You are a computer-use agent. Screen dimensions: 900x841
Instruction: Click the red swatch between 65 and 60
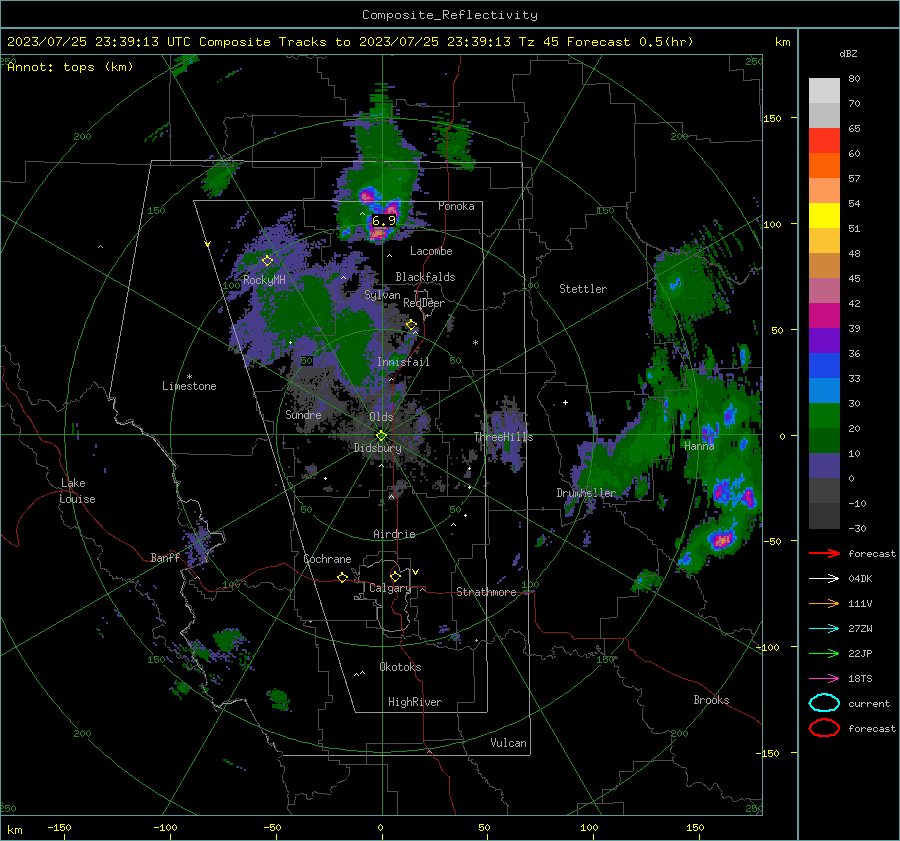(x=824, y=141)
